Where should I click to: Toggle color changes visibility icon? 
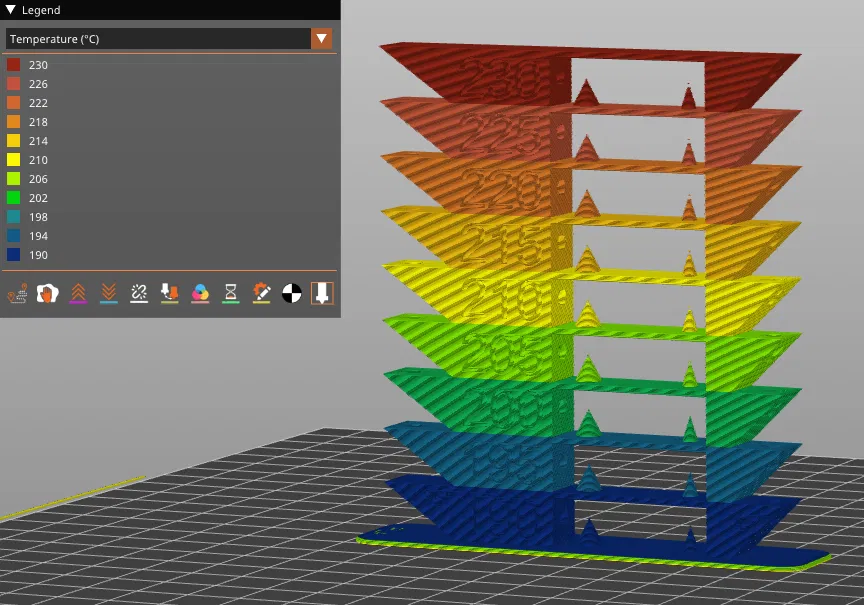(200, 293)
